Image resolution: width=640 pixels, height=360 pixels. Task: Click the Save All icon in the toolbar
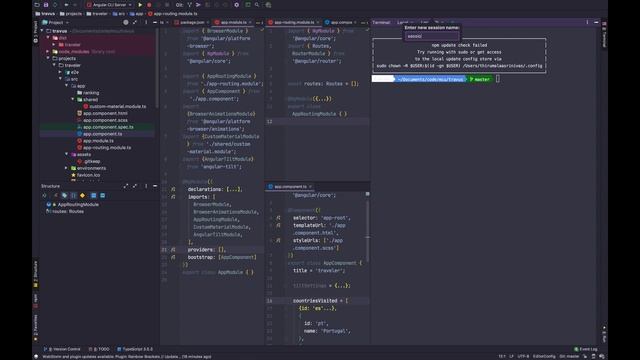(x=46, y=5)
